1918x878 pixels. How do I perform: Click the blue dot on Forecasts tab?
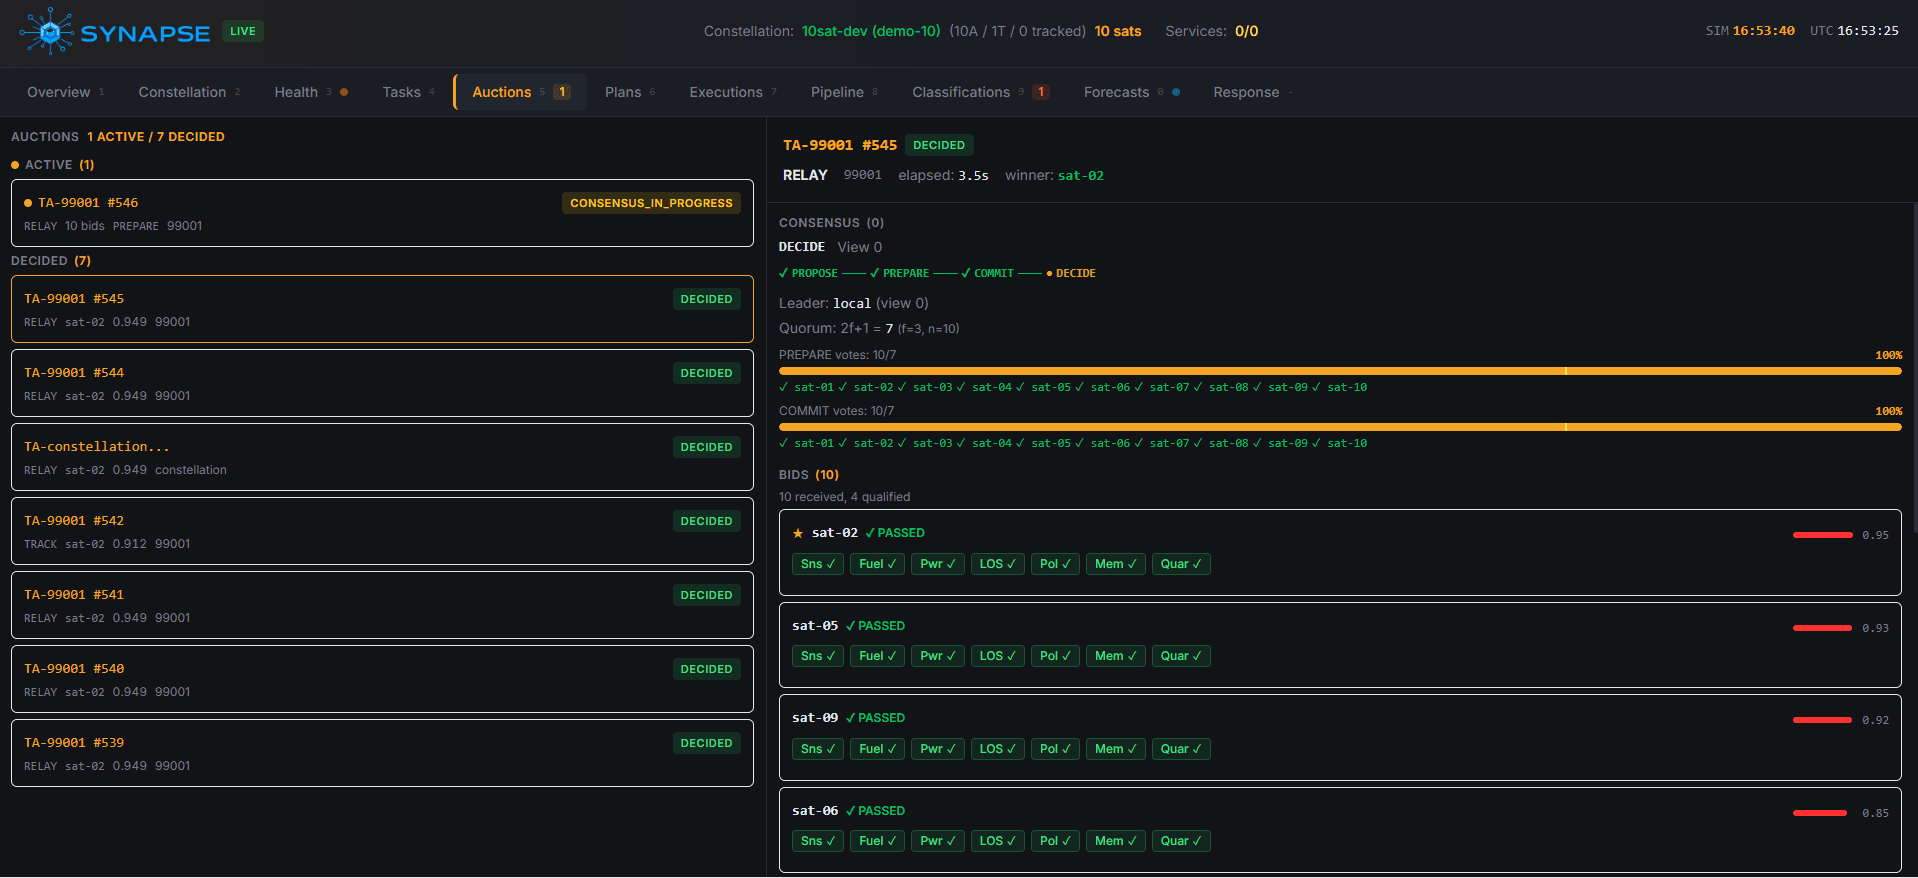click(1176, 92)
